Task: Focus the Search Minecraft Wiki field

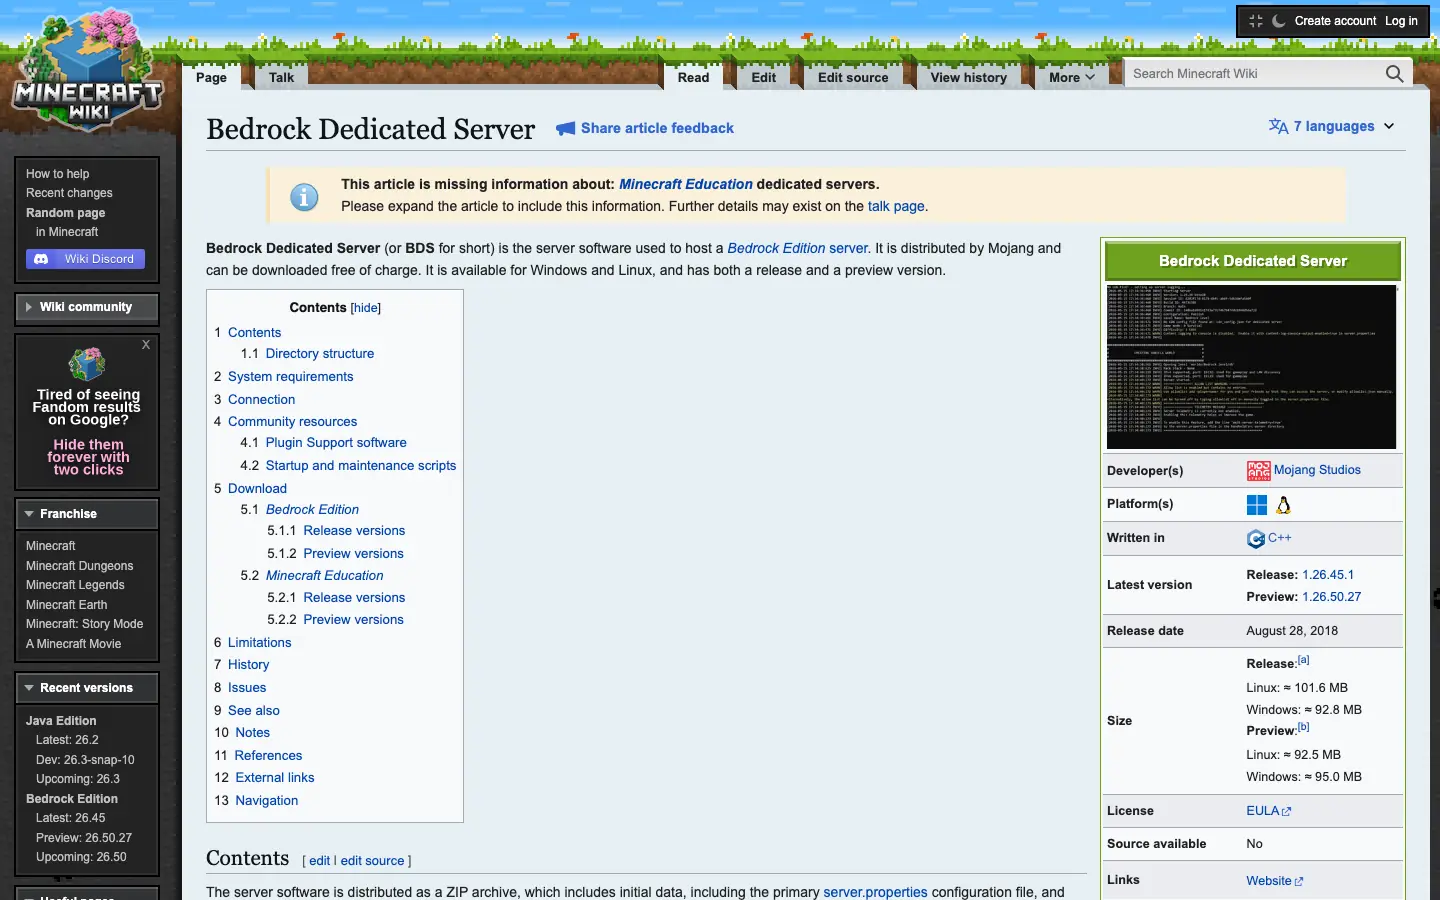Action: (x=1255, y=74)
